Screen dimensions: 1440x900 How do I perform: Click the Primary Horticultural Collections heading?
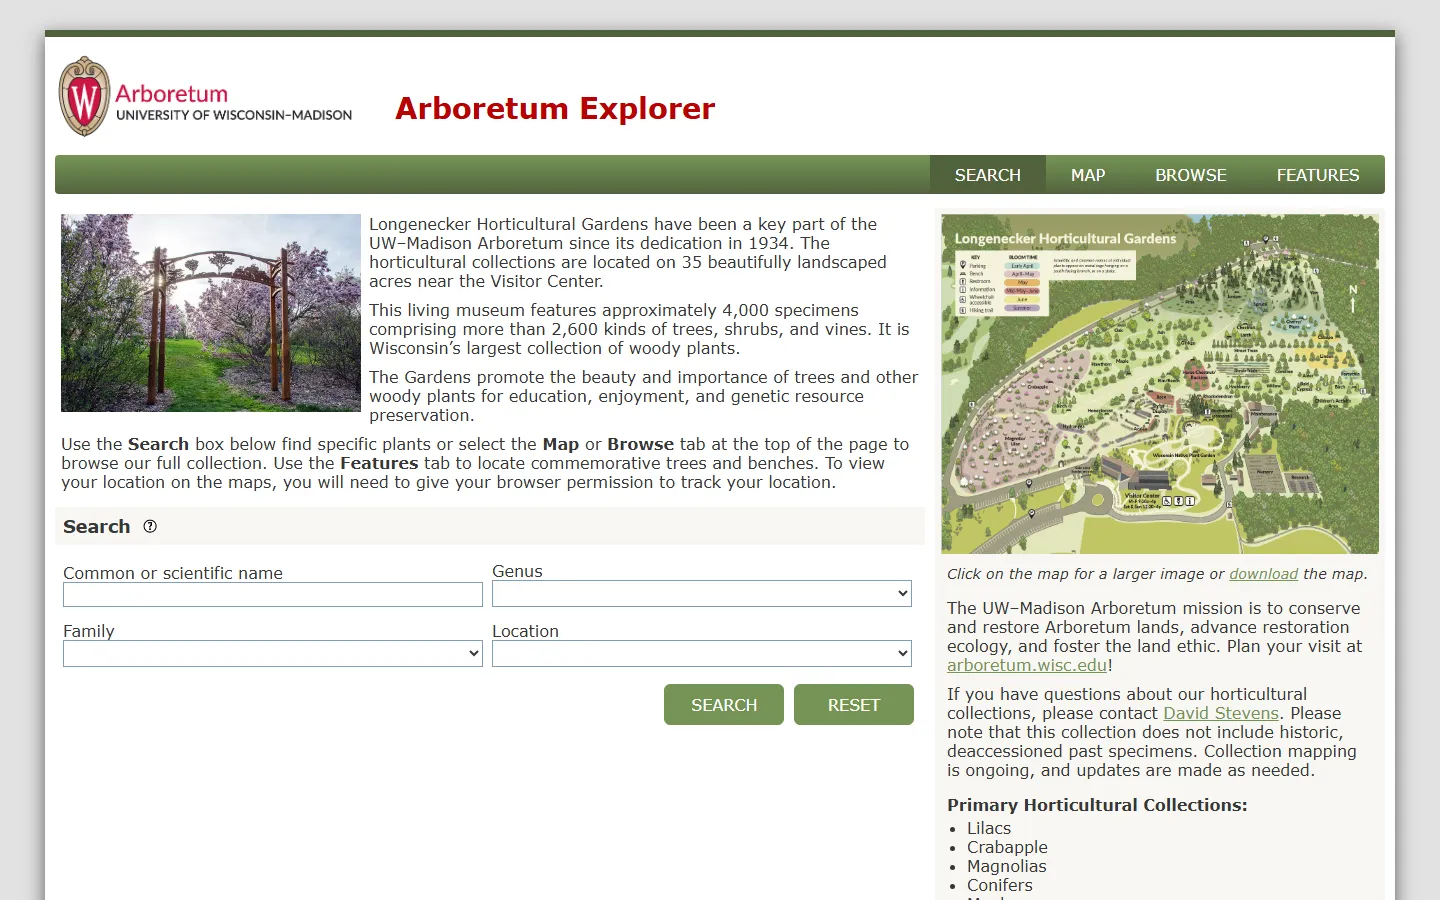click(x=1097, y=805)
